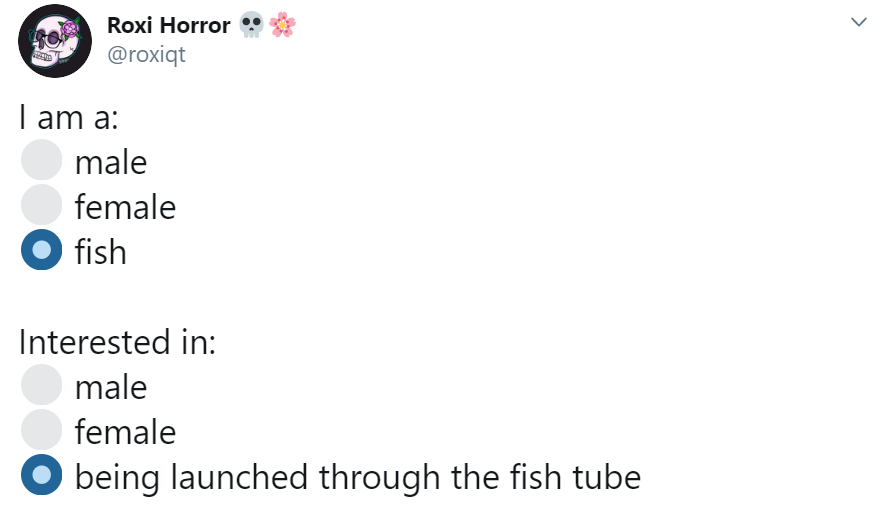Click the 'male' label under 'I am a'
890x509 pixels.
coord(111,163)
